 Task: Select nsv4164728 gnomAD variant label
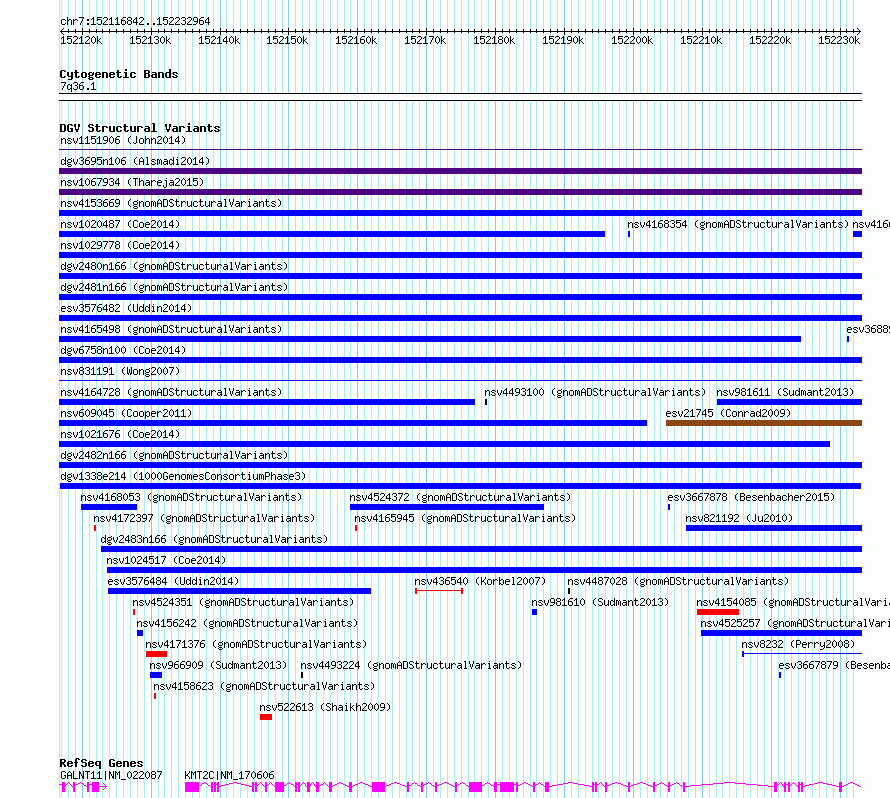[x=171, y=392]
